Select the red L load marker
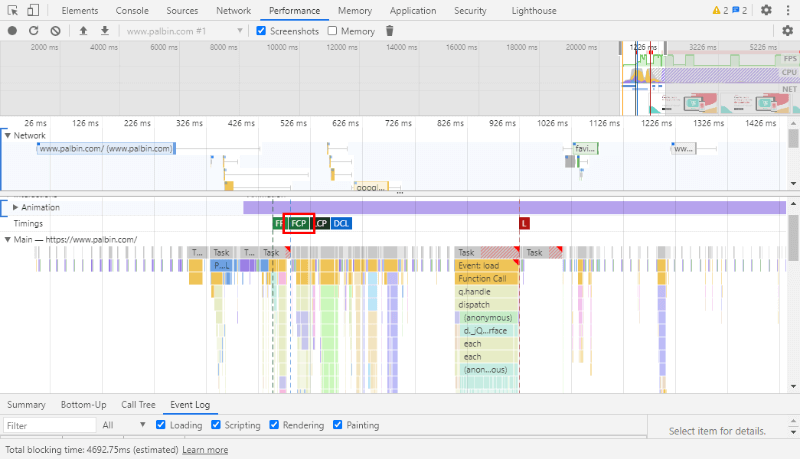 [524, 223]
